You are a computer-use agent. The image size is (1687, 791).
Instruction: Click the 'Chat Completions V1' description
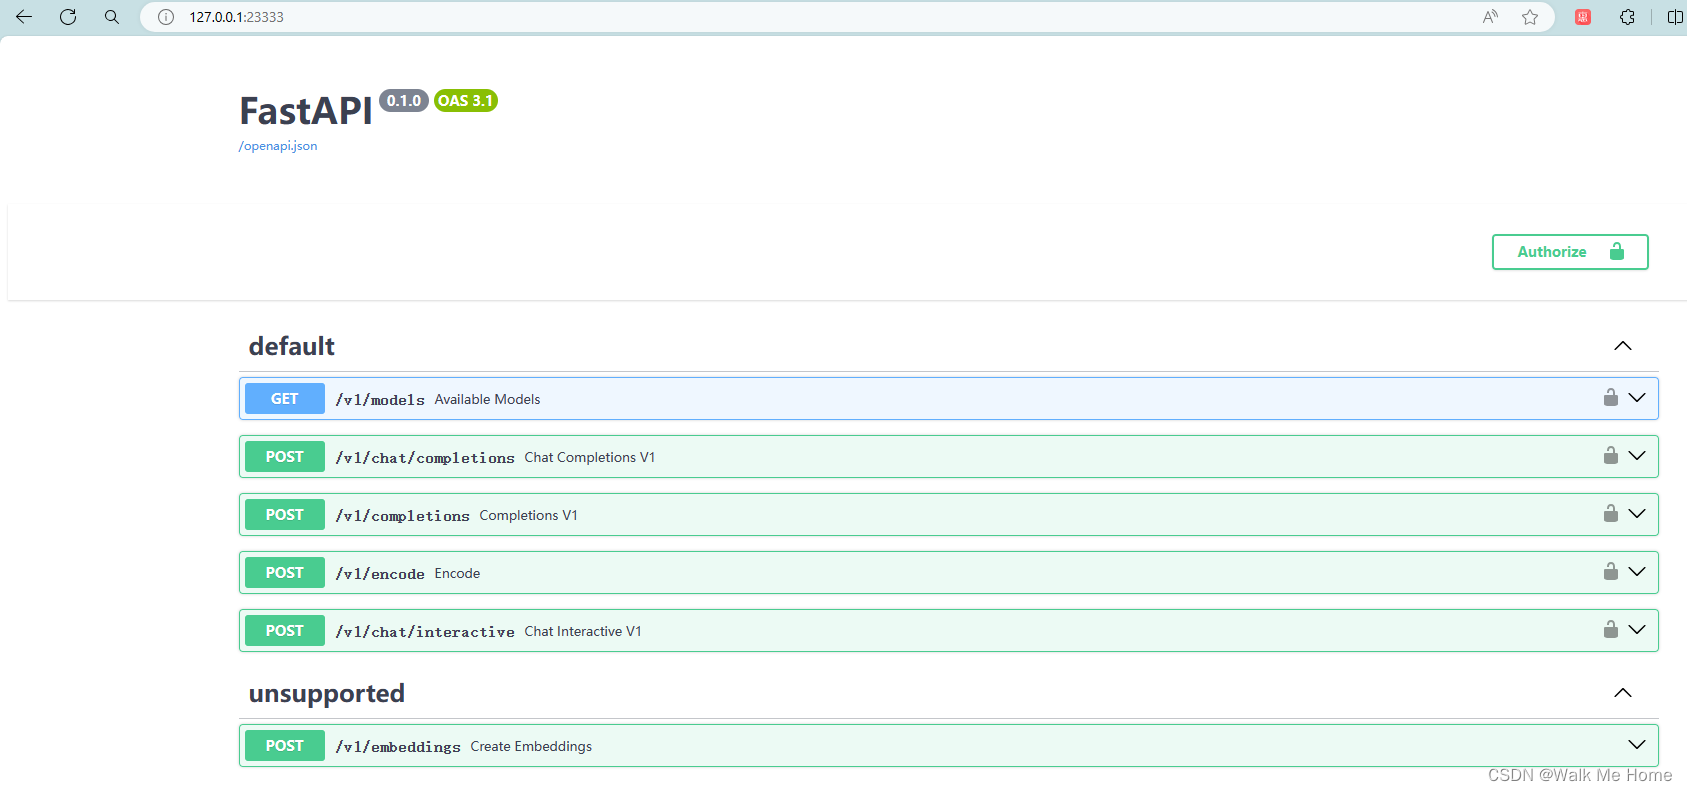click(x=590, y=457)
